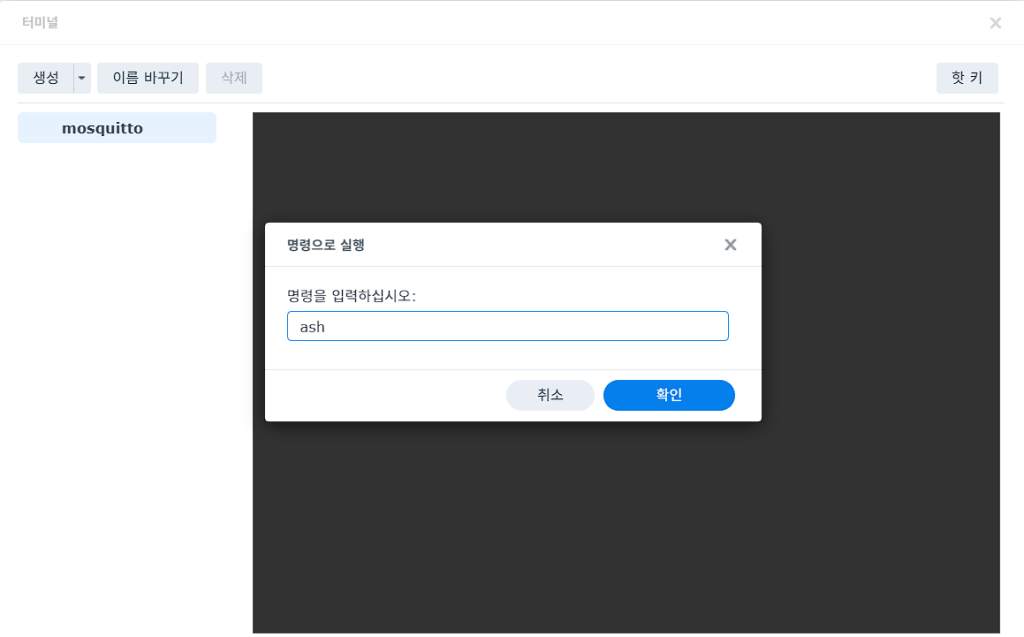
Task: Click the 삭제 delete button
Action: click(x=234, y=78)
